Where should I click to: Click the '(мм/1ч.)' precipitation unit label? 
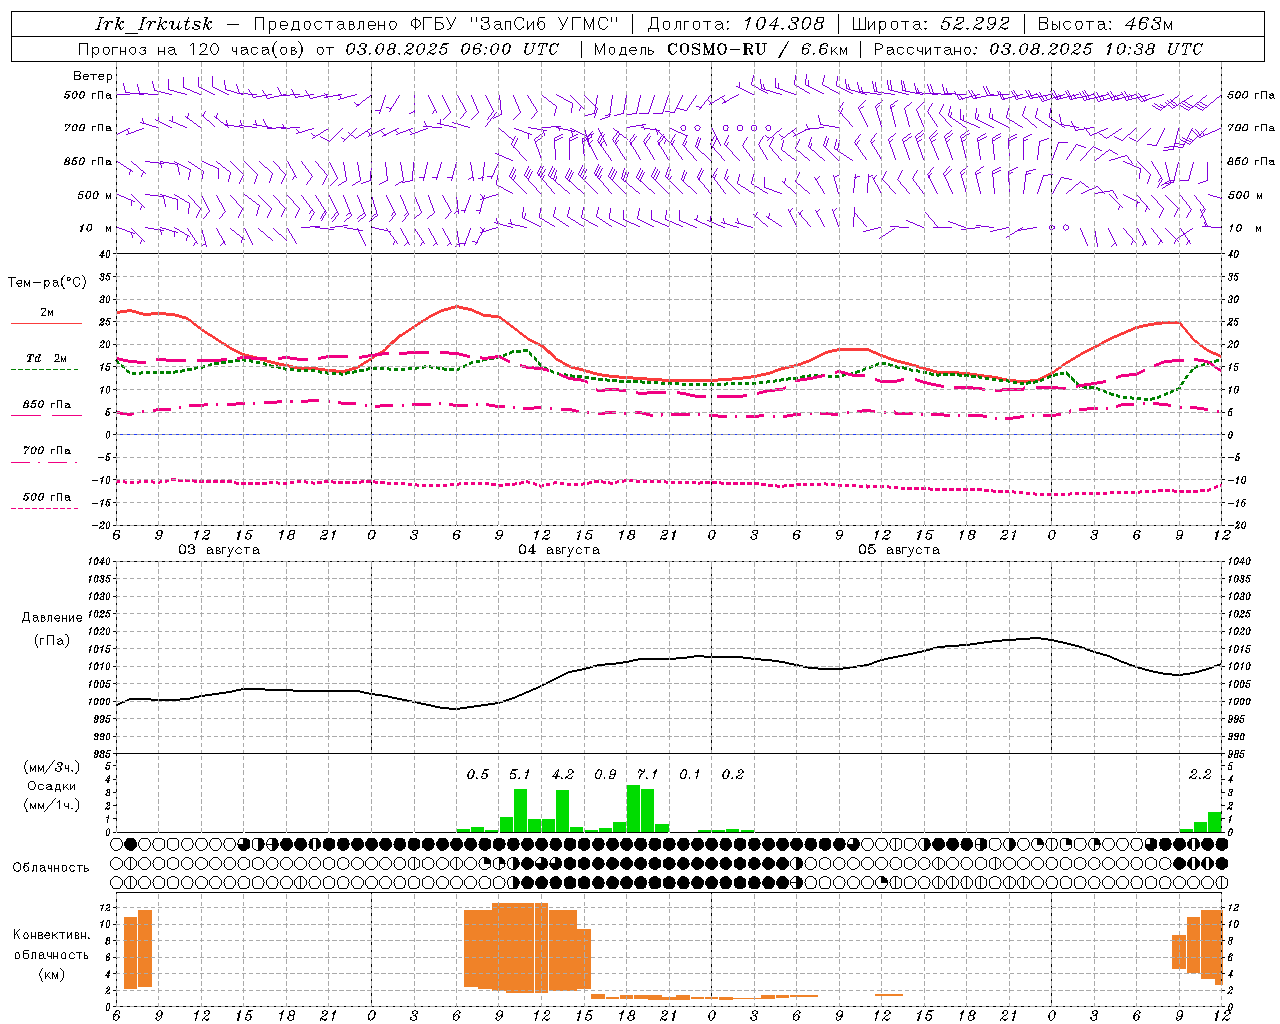[x=52, y=804]
